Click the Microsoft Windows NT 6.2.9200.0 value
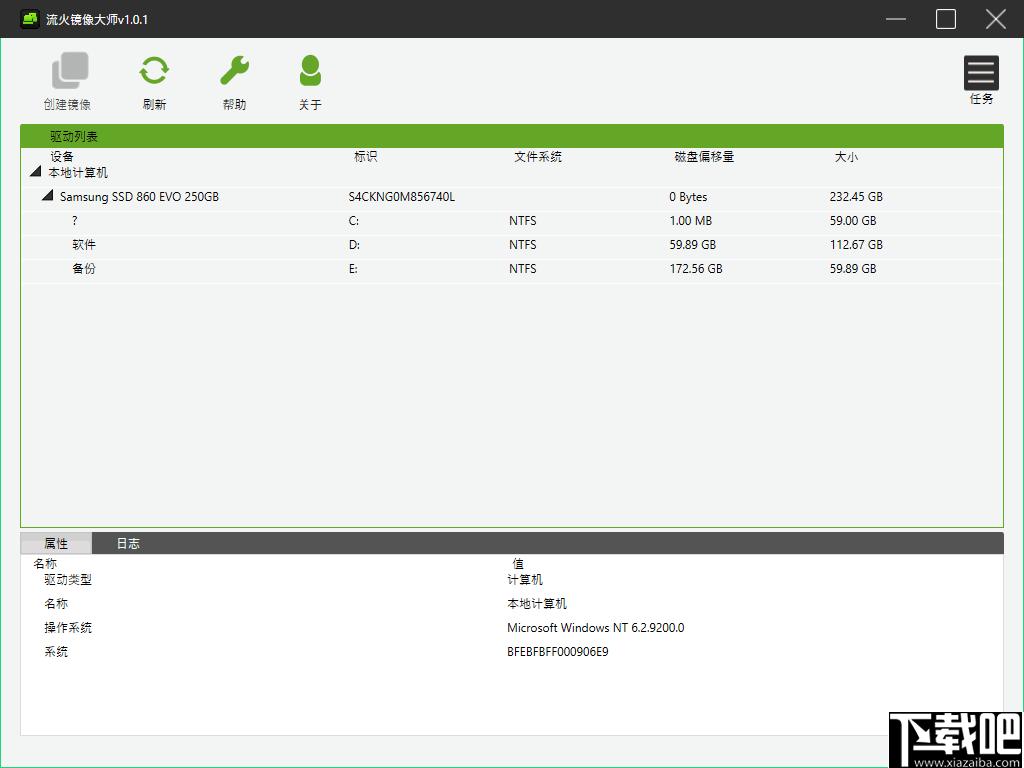 [596, 628]
